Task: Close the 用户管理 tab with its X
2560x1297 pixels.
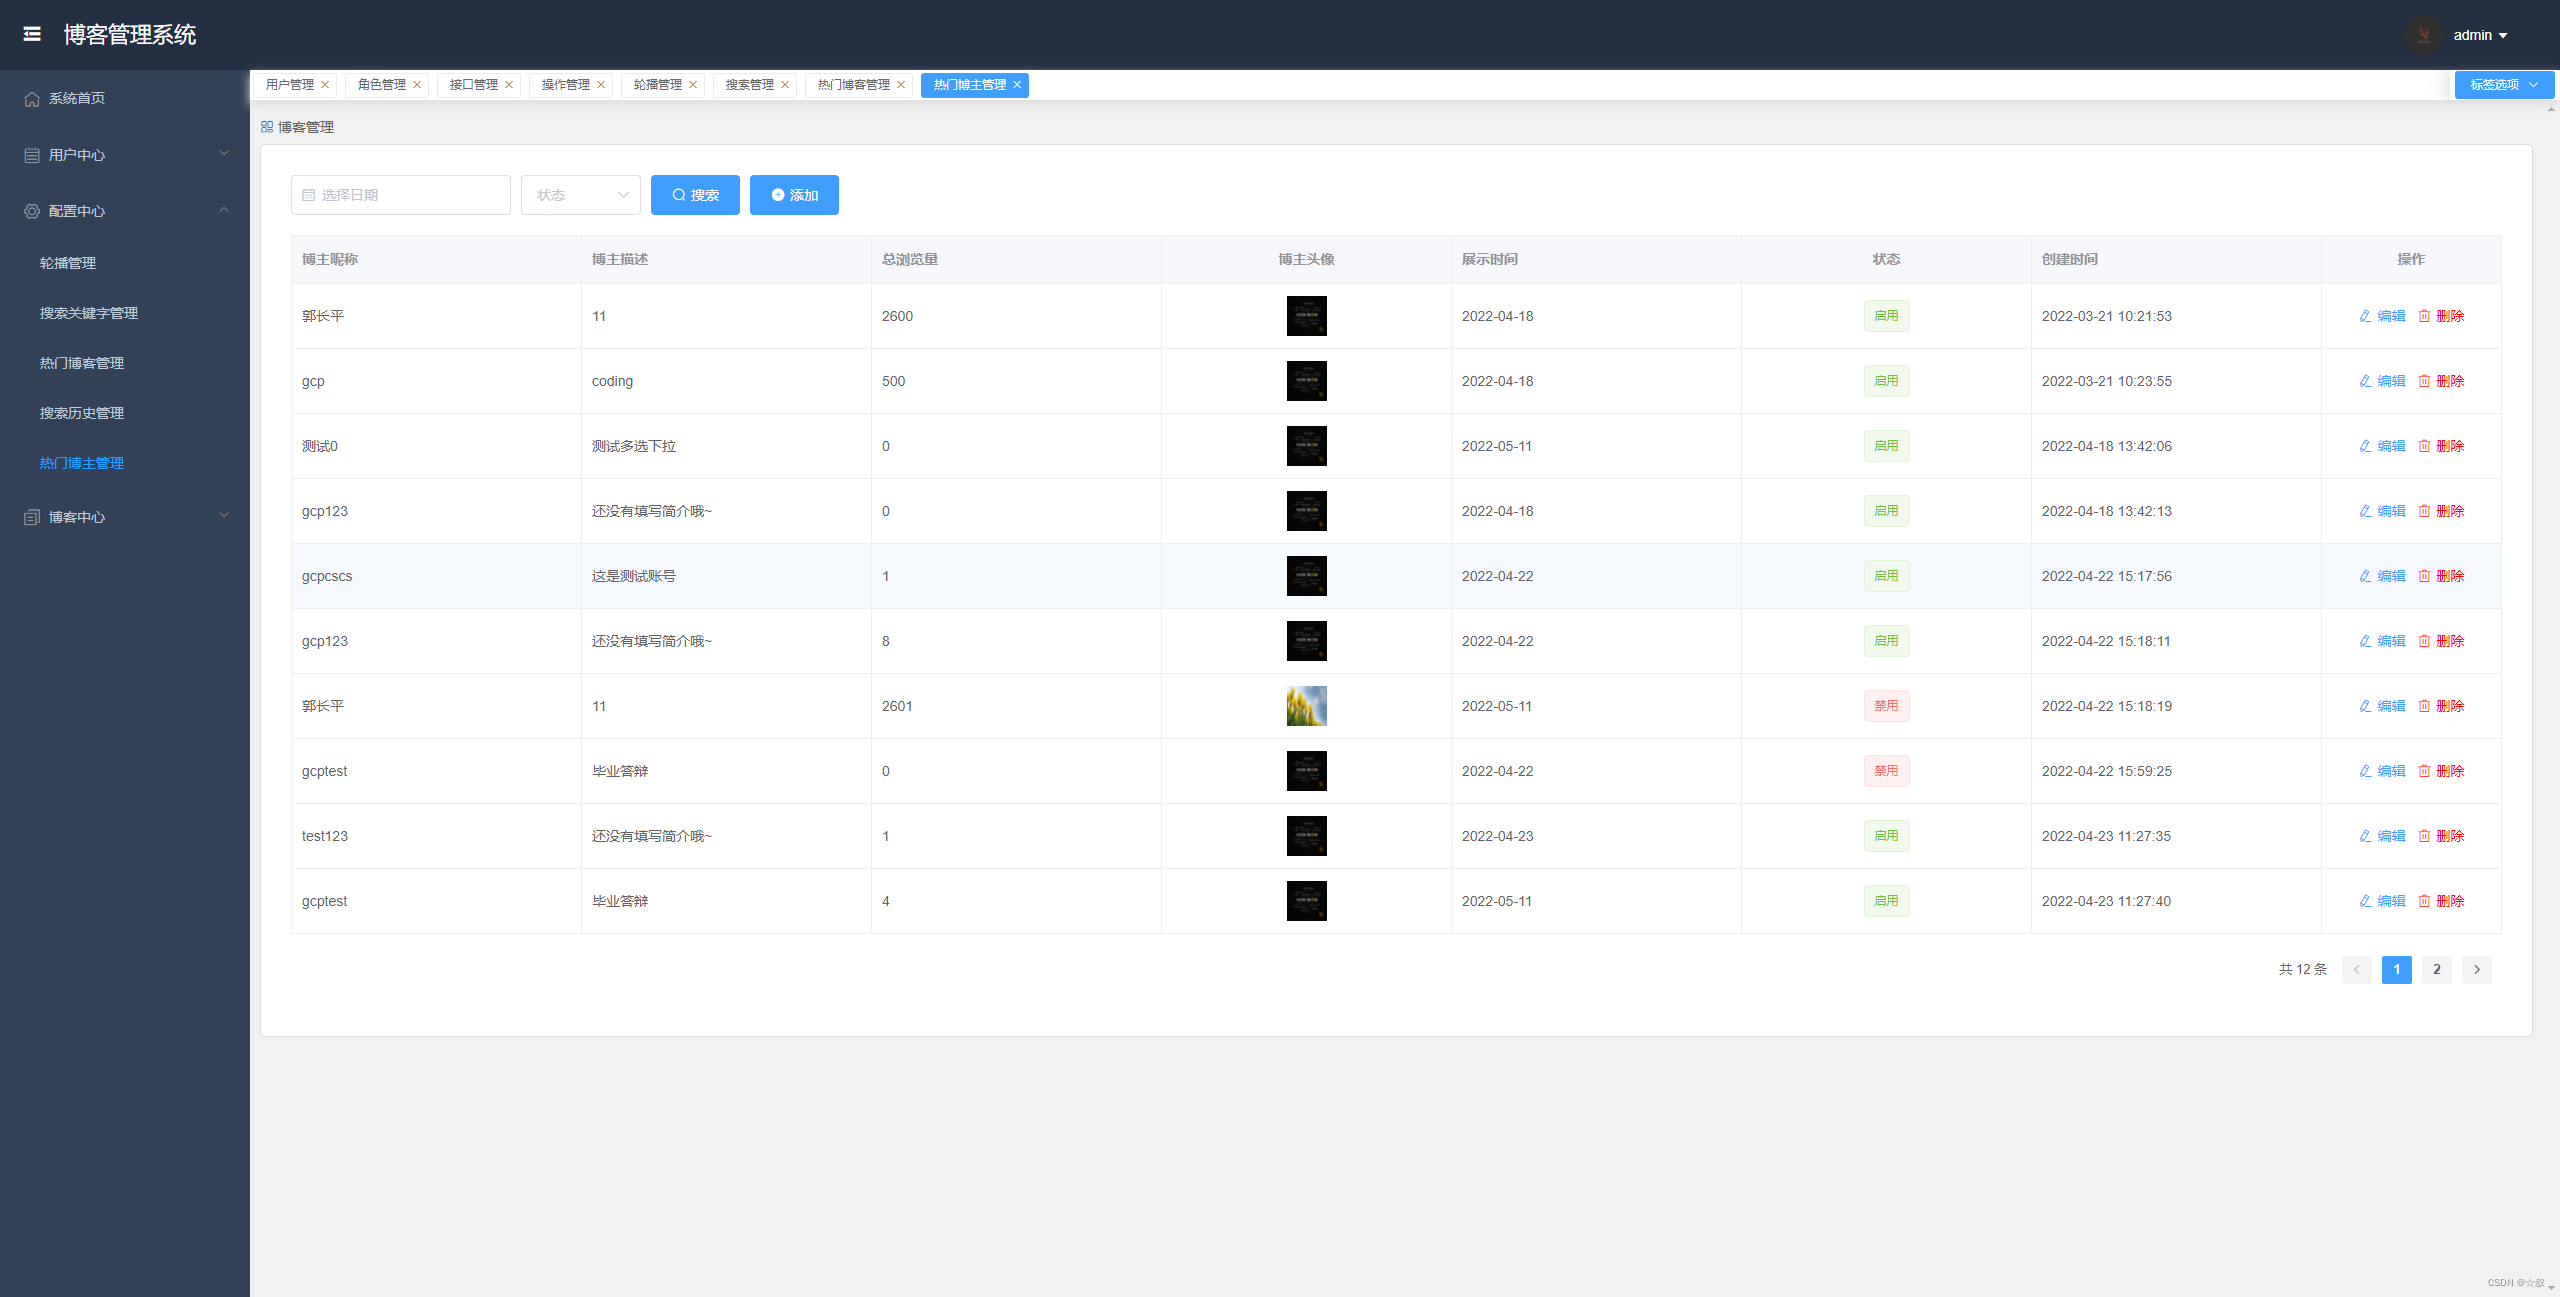Action: click(325, 85)
